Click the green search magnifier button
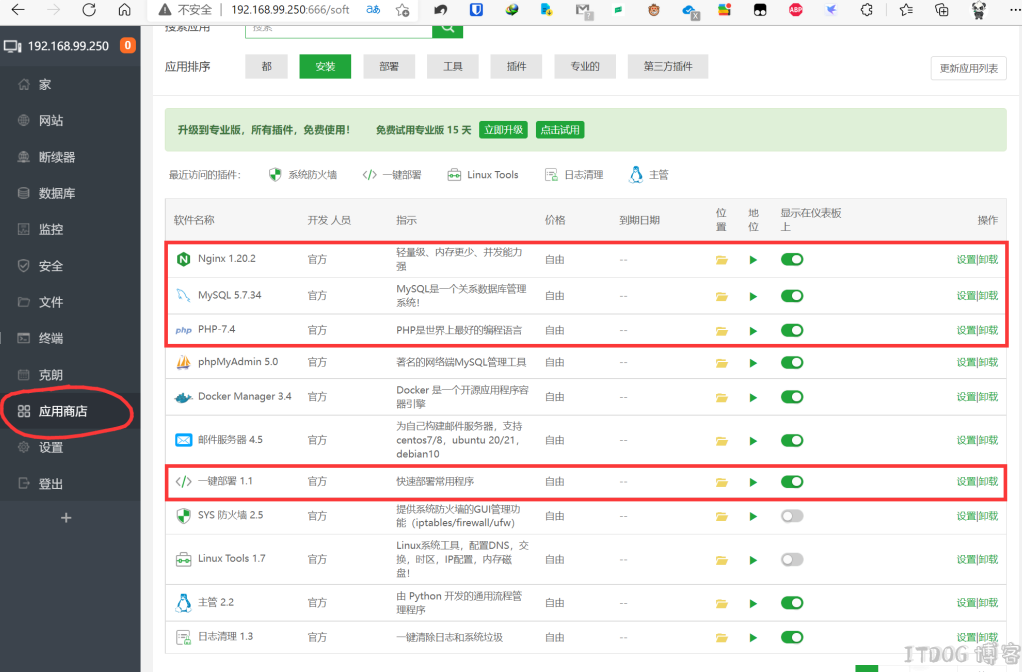The width and height of the screenshot is (1022, 672). tap(448, 30)
